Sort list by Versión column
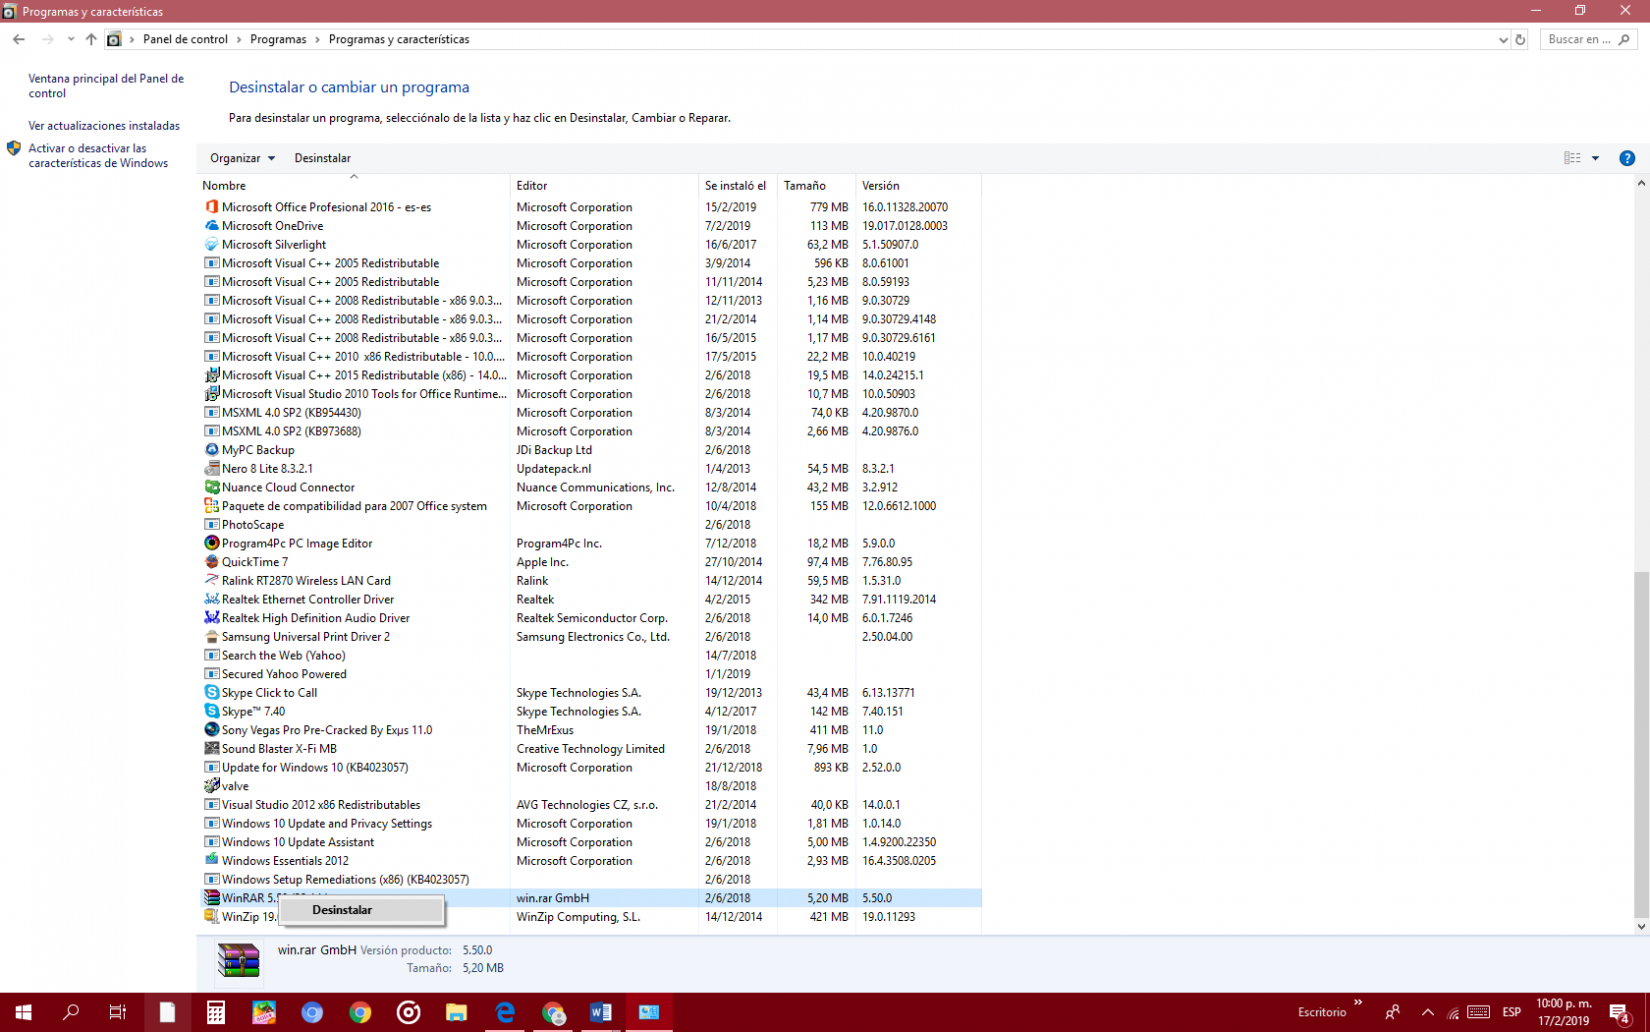 918,186
